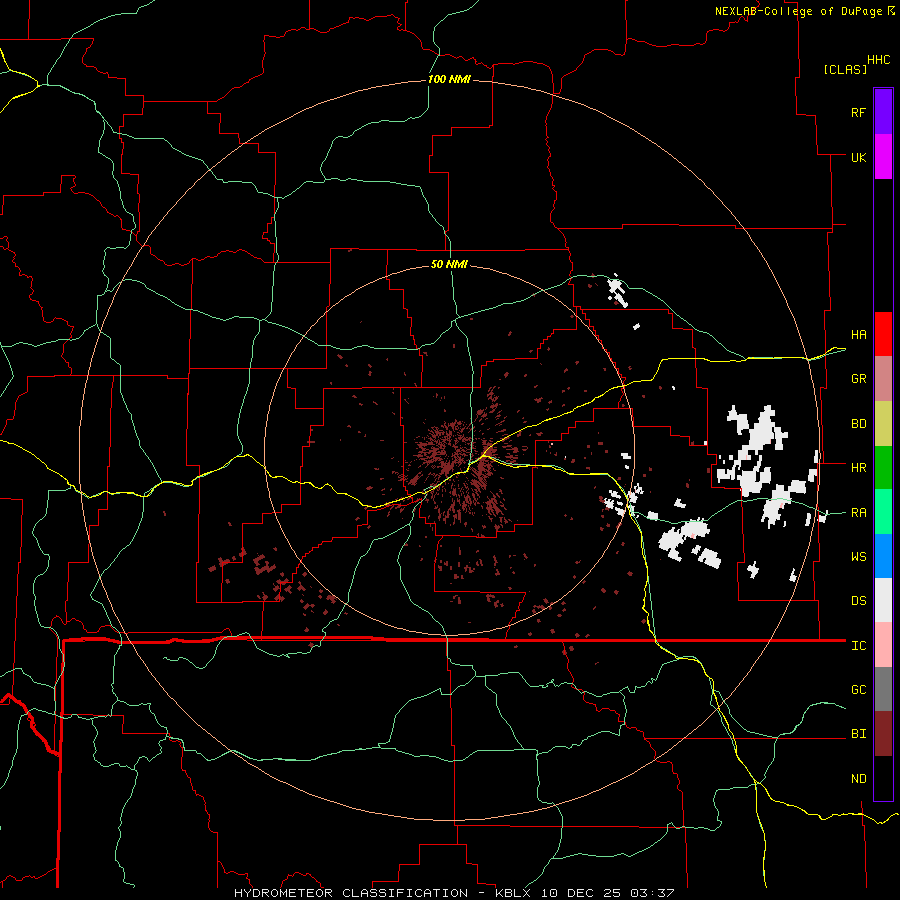The height and width of the screenshot is (900, 900).
Task: Click the purple RF color swatch
Action: coord(883,112)
